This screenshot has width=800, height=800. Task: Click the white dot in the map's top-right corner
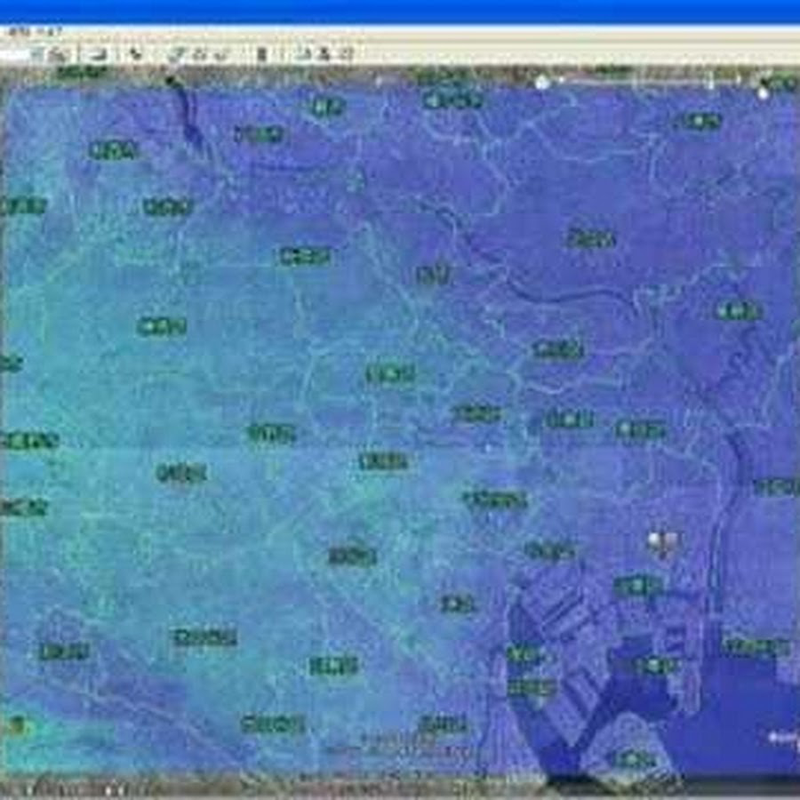[x=763, y=92]
